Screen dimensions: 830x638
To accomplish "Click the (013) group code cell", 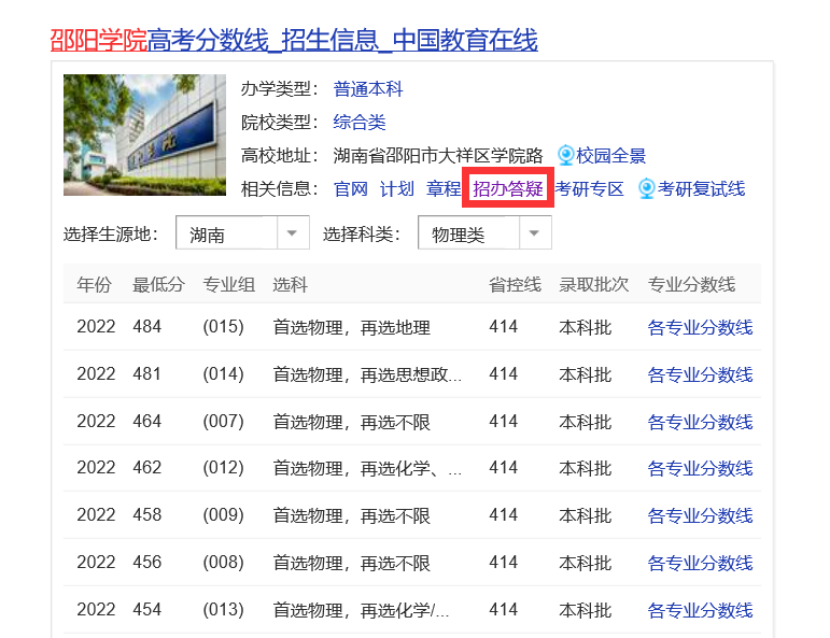I will pos(223,609).
